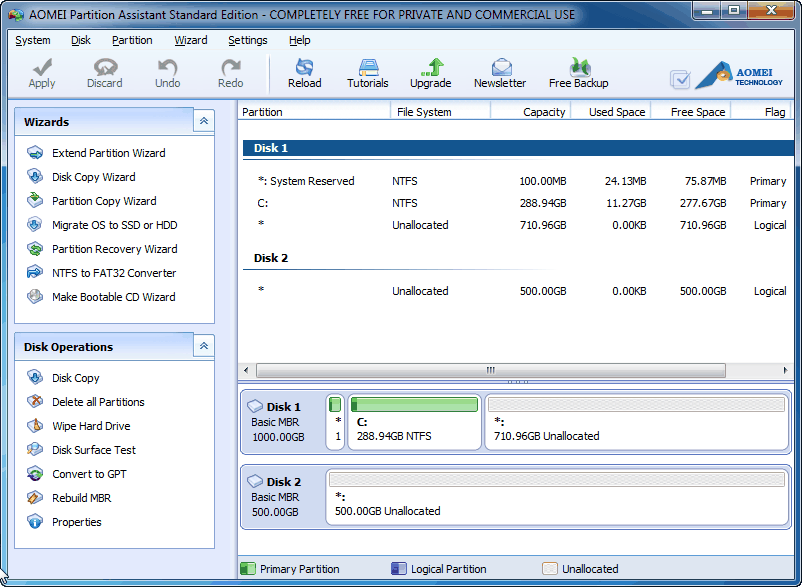Click the Reload toolbar icon

tap(304, 73)
